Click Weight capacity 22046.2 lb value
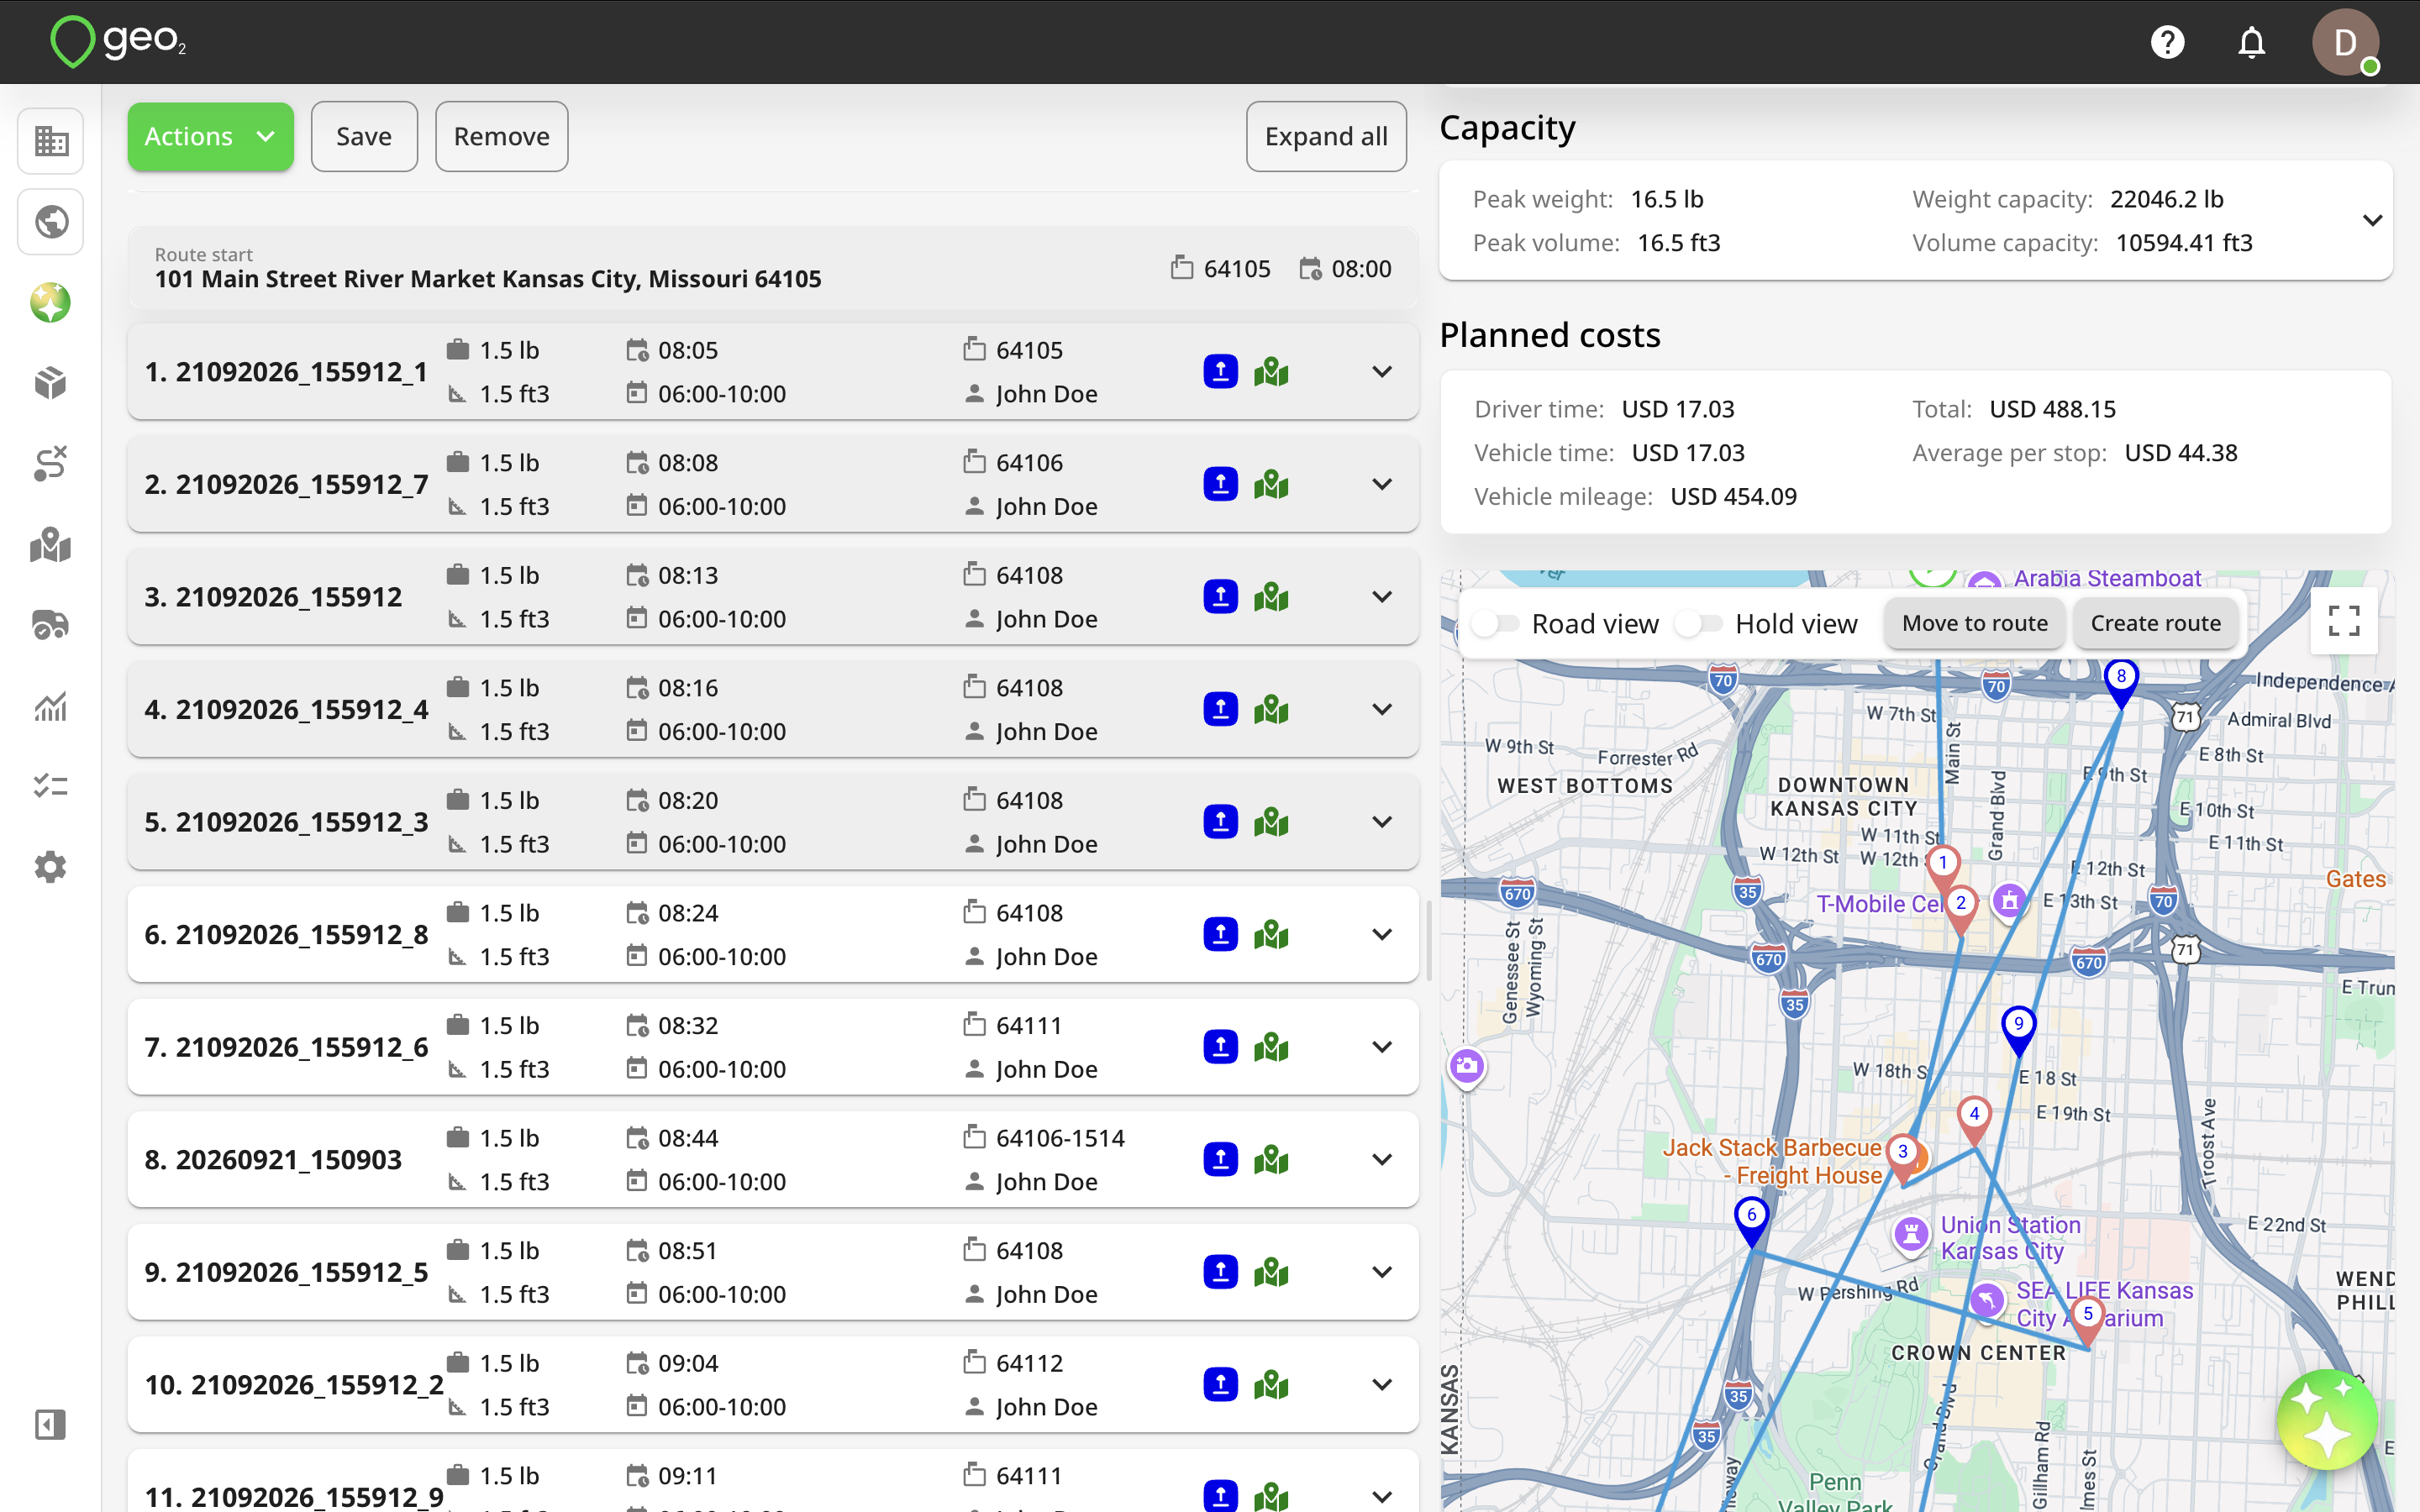 (x=2166, y=199)
